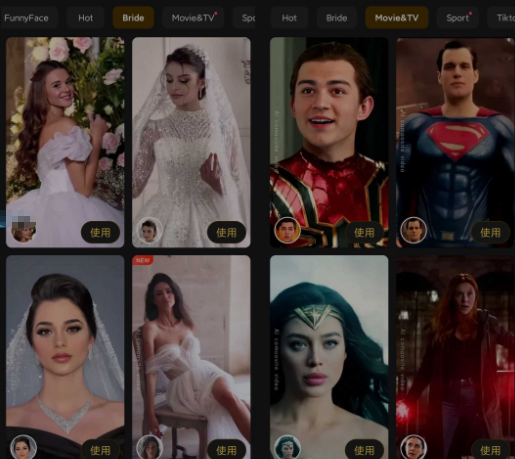The image size is (515, 459).
Task: Open the Sport tab with red dot
Action: click(x=458, y=18)
